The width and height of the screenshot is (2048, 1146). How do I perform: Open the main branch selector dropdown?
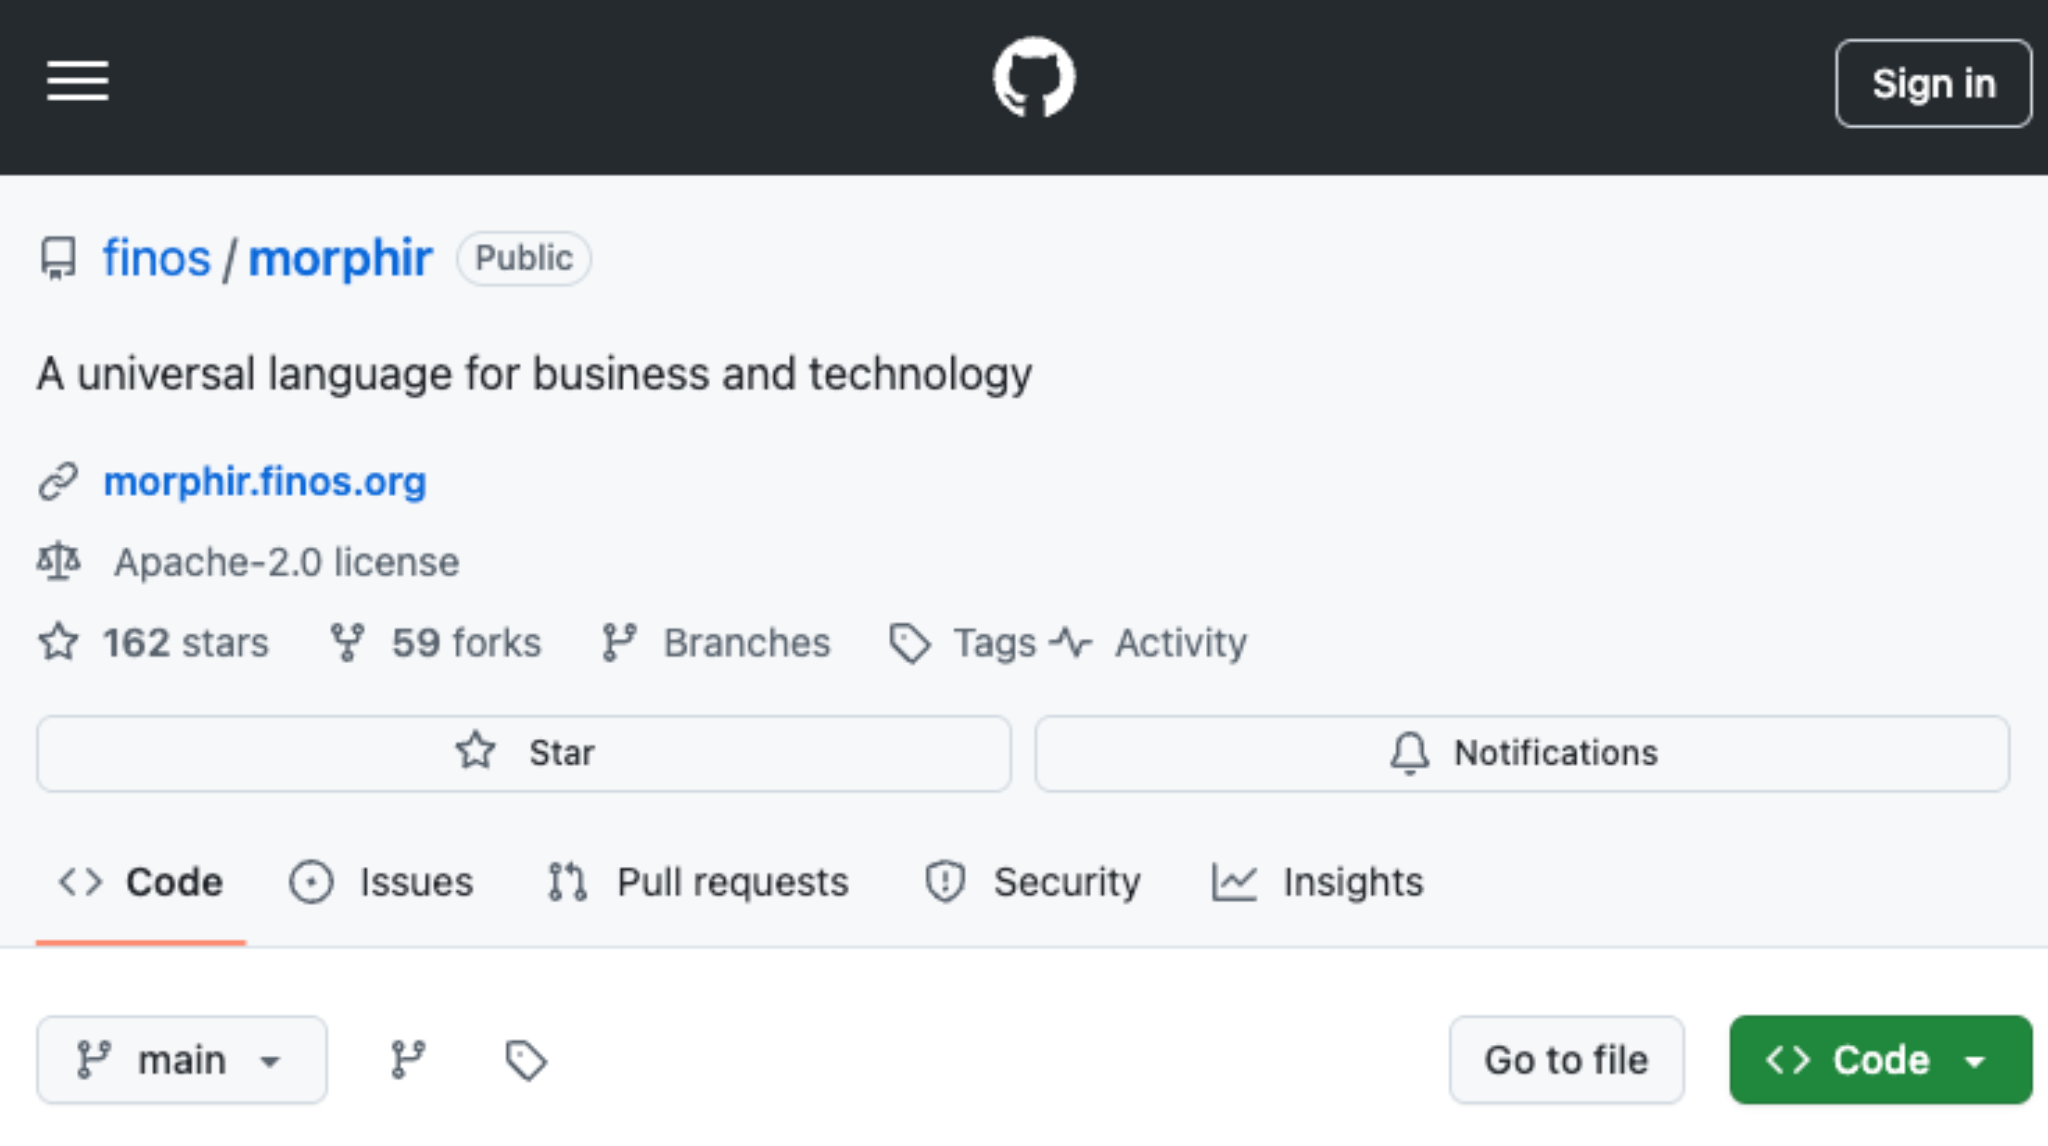click(x=182, y=1060)
